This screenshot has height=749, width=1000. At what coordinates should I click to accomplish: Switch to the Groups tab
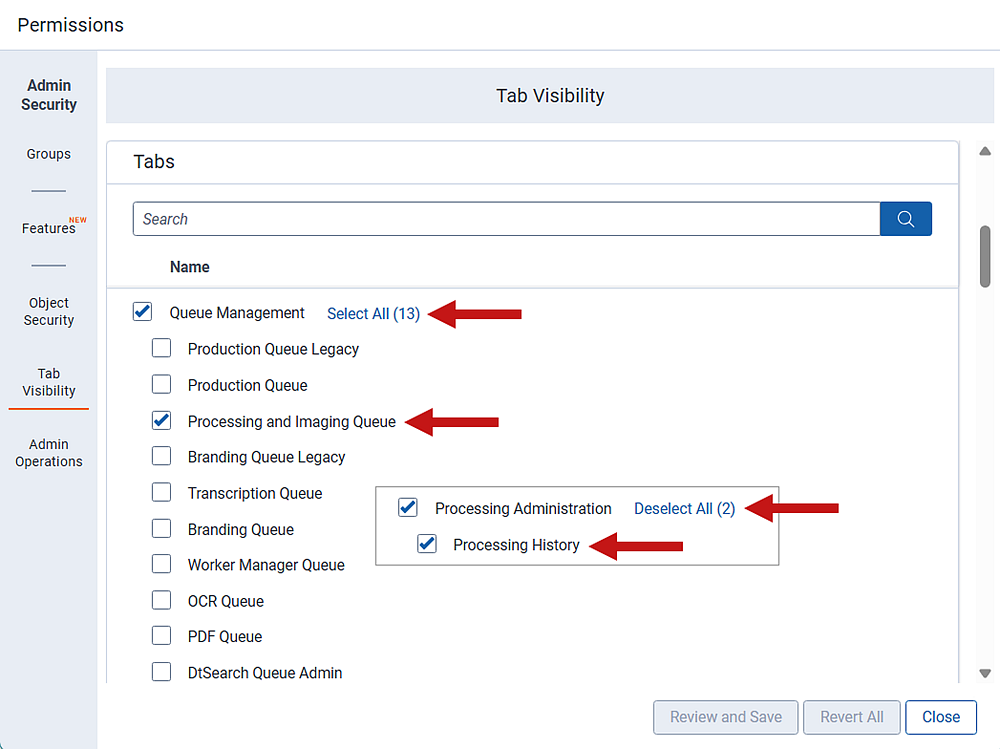pyautogui.click(x=48, y=153)
